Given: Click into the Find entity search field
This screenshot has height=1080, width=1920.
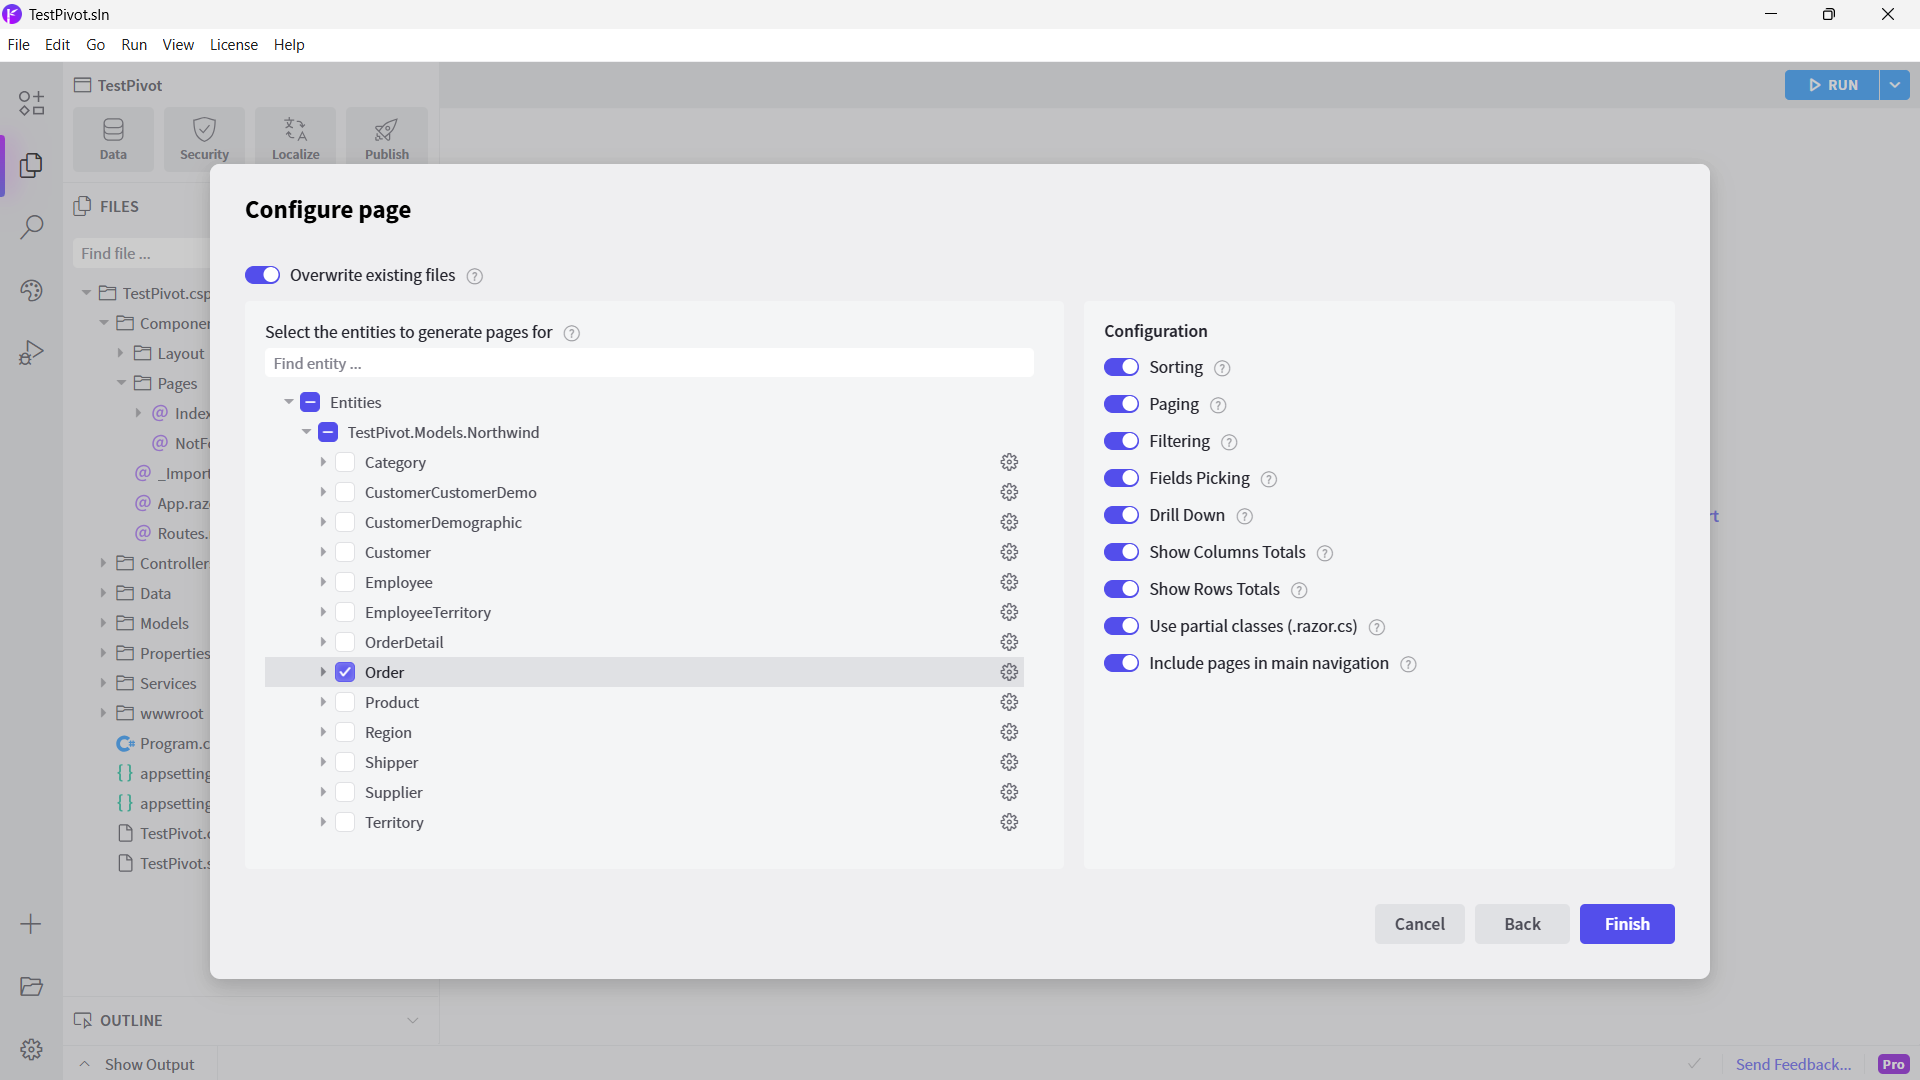Looking at the screenshot, I should (x=648, y=363).
